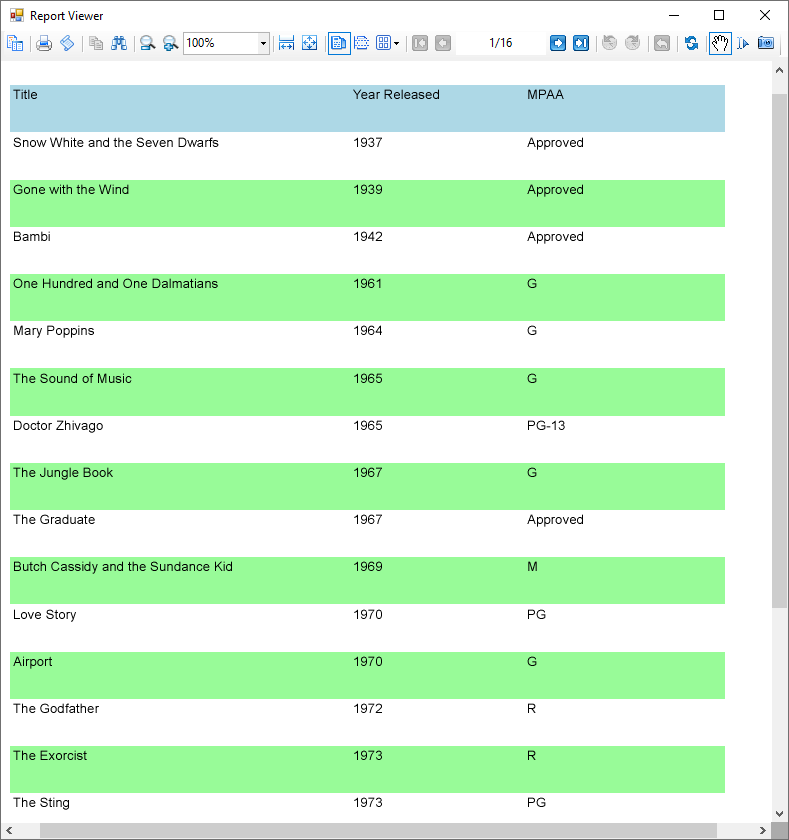Click the Mary Poppins title
This screenshot has height=840, width=789.
[x=54, y=331]
